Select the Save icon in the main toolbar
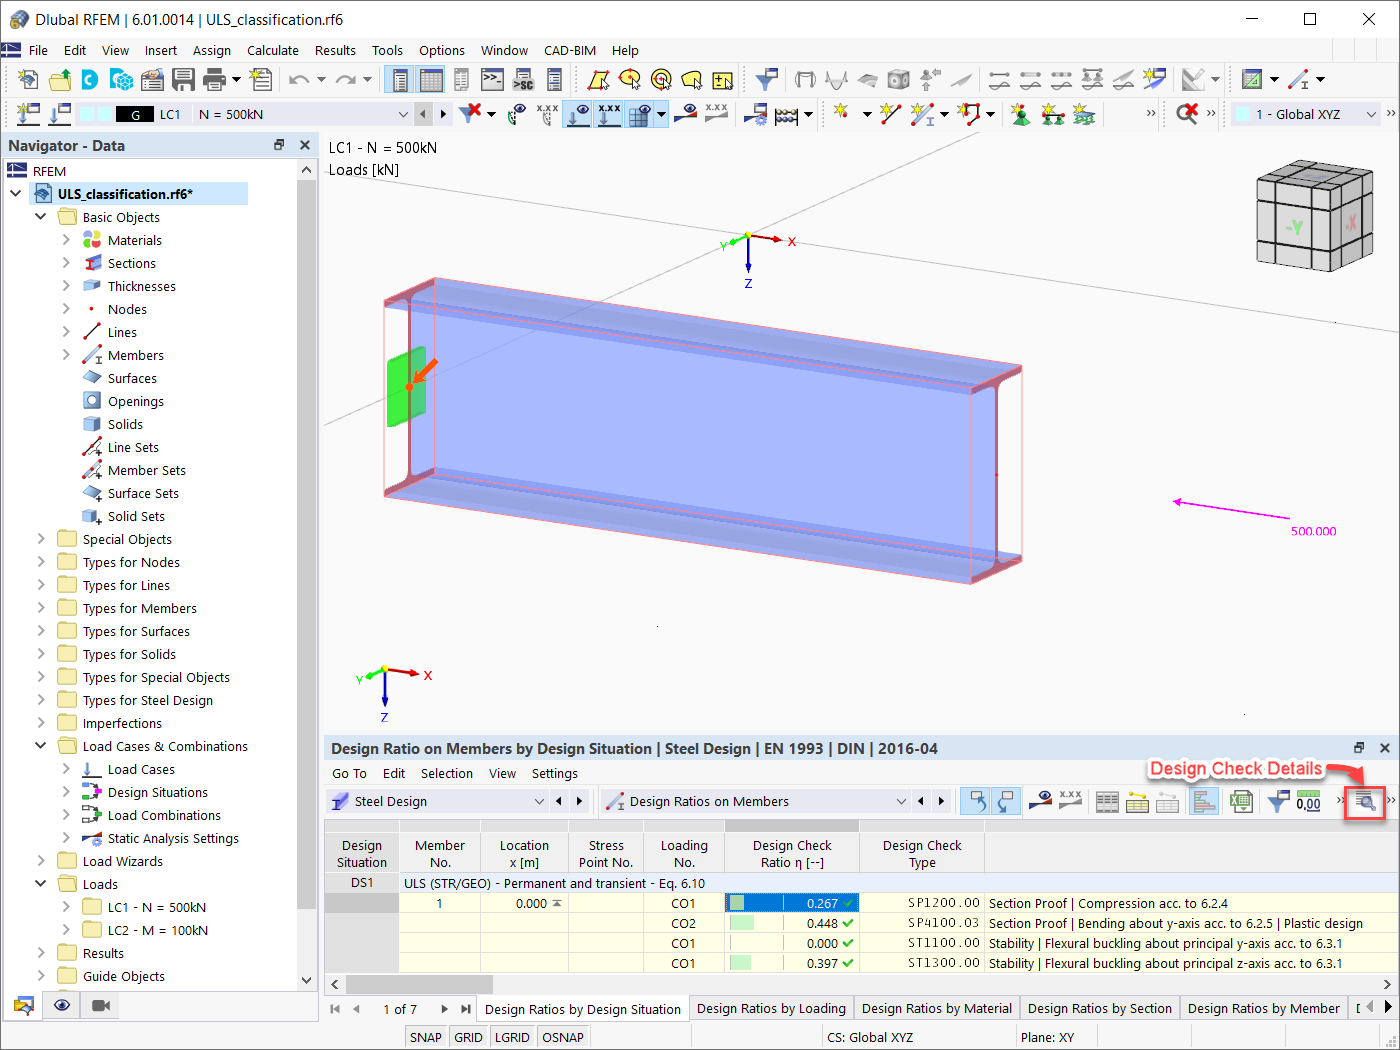This screenshot has height=1050, width=1400. point(184,79)
